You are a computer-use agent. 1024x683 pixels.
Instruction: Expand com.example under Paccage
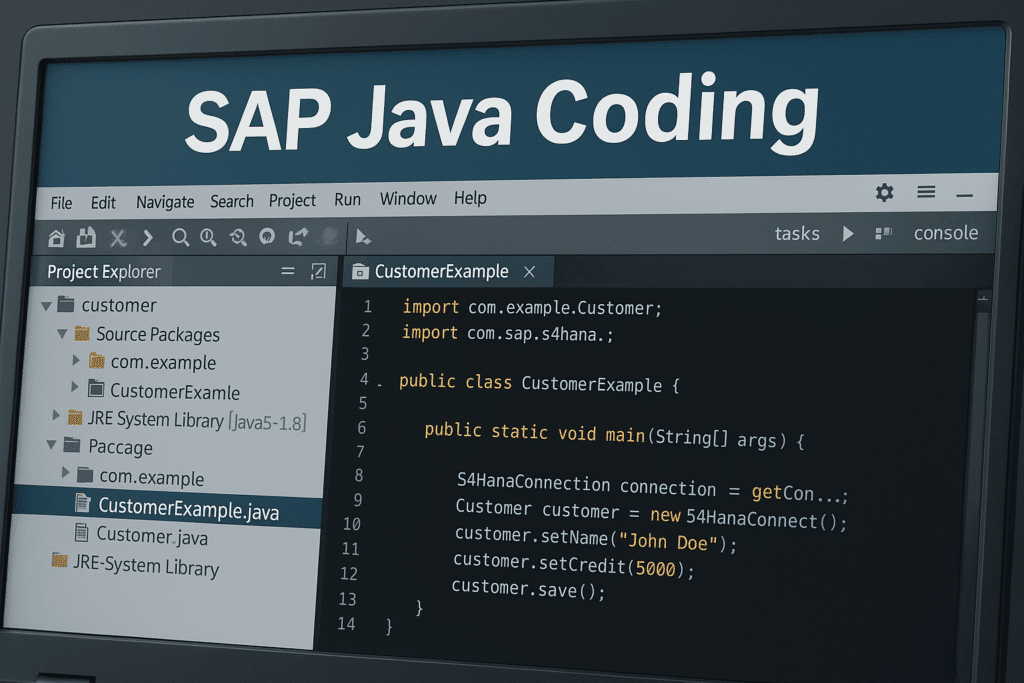66,472
